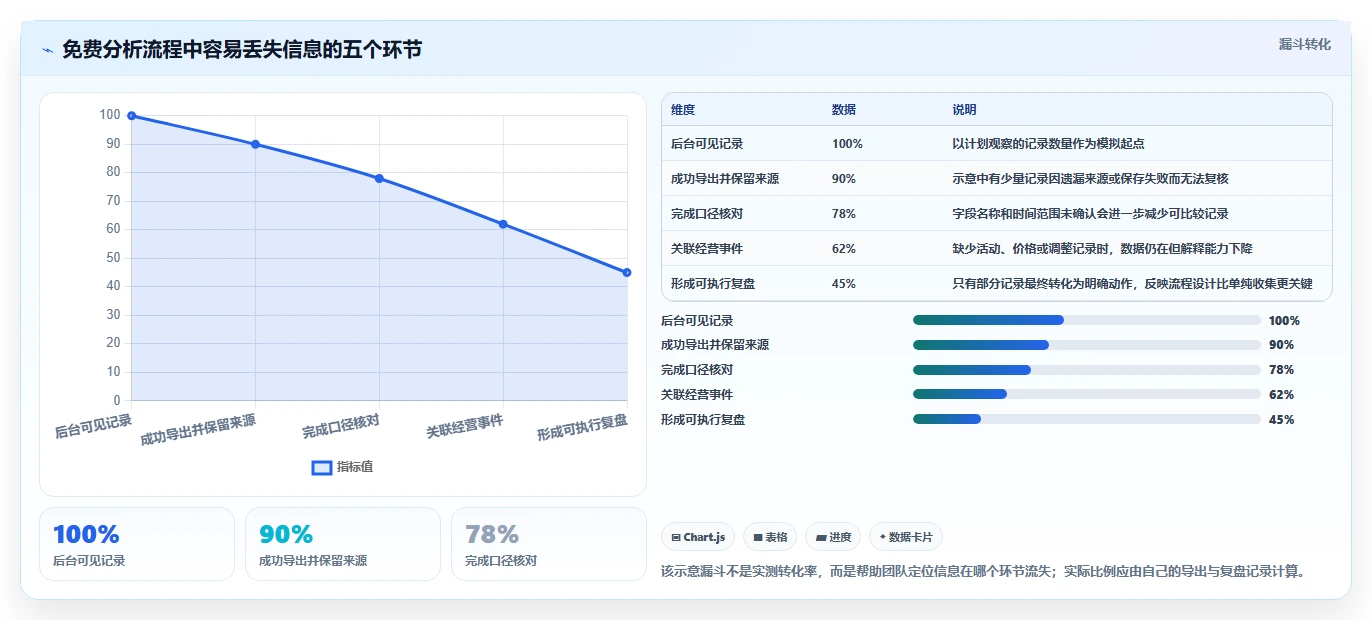This screenshot has height=620, width=1372.
Task: Click the 关联经营事件 progress bar
Action: point(1087,395)
